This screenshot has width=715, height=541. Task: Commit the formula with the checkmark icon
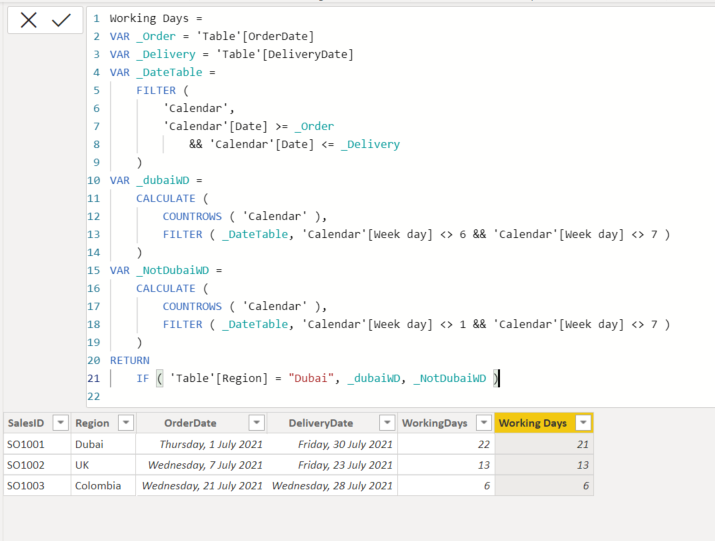coord(61,20)
